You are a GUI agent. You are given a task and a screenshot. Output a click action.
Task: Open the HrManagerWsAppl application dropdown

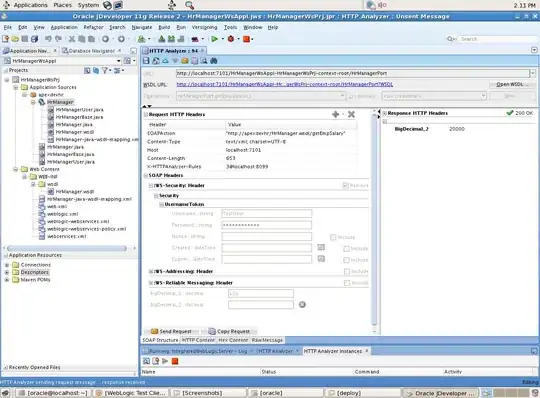click(x=118, y=61)
